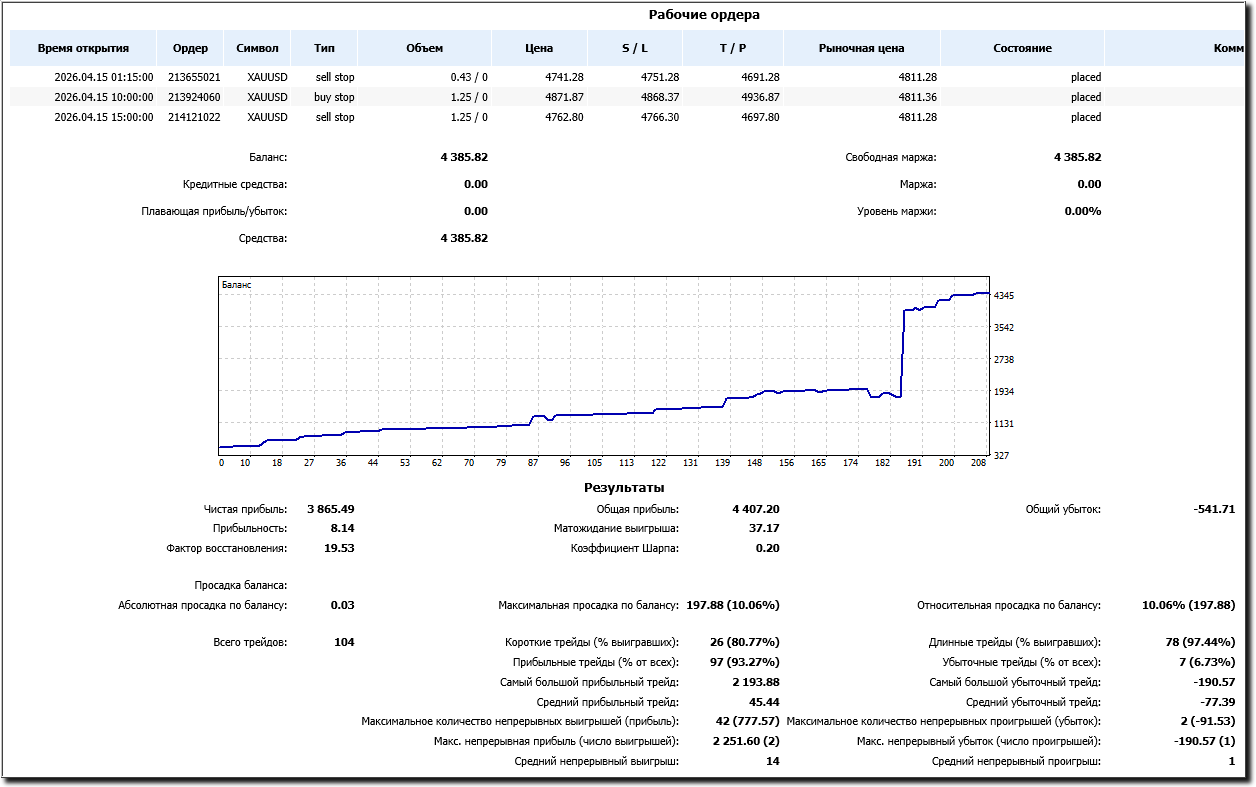This screenshot has width=1256, height=787.
Task: Select order 214121022 in the orders list
Action: 194,117
